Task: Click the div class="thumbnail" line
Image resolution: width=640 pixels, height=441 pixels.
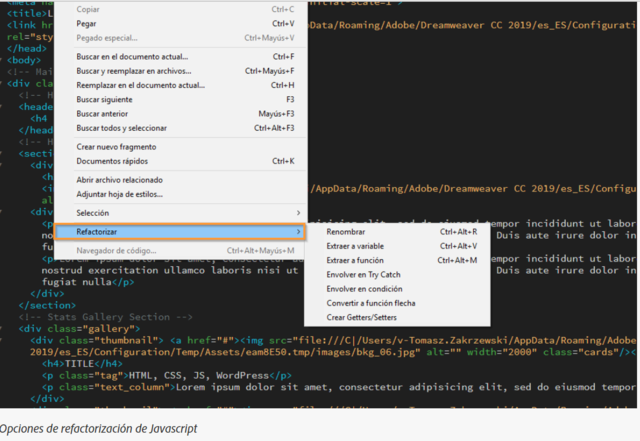Action: pos(333,341)
